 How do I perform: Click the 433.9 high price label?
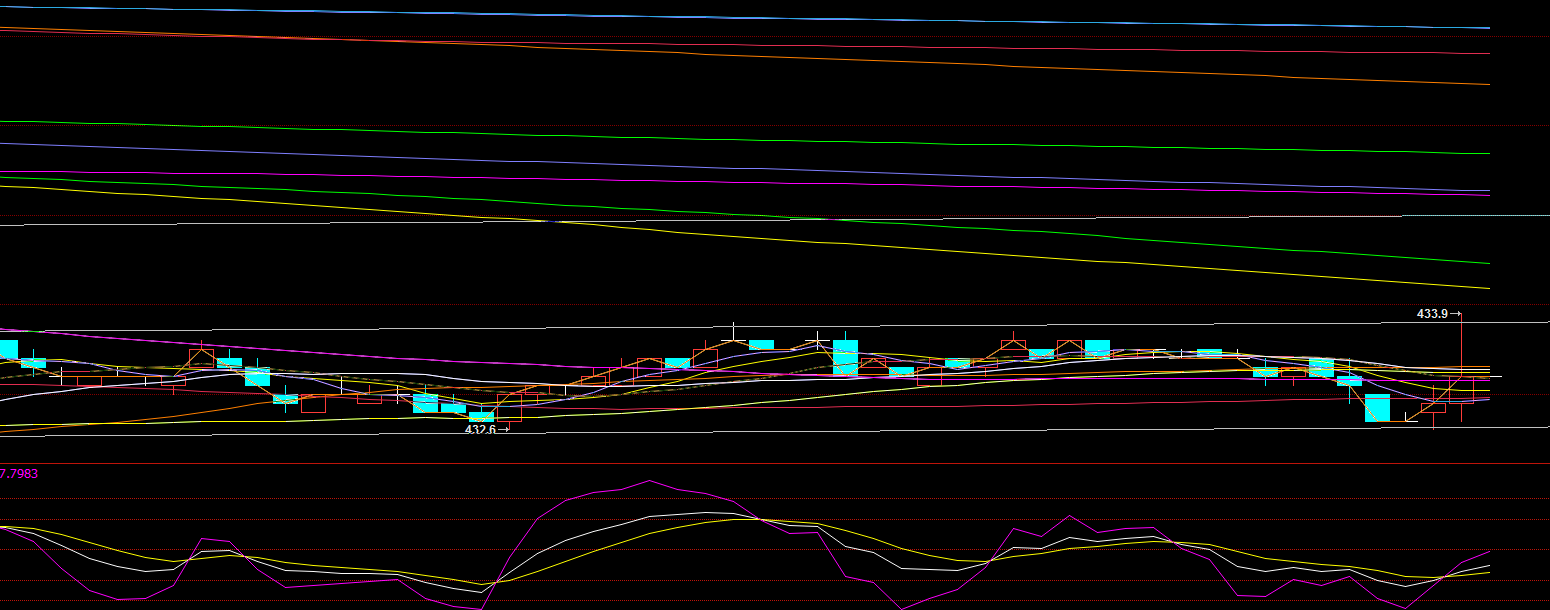click(x=1432, y=314)
